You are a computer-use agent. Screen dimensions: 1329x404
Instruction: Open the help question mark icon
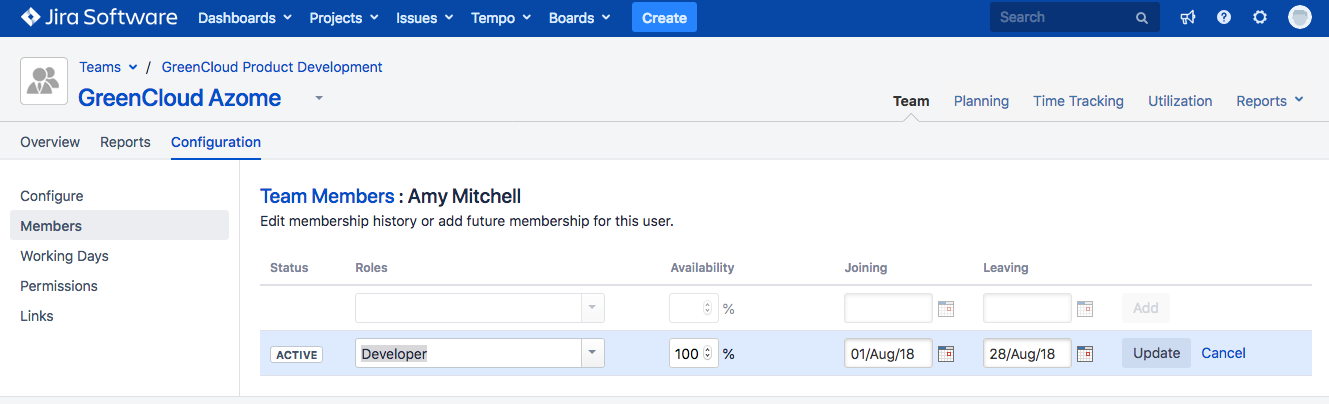tap(1223, 18)
